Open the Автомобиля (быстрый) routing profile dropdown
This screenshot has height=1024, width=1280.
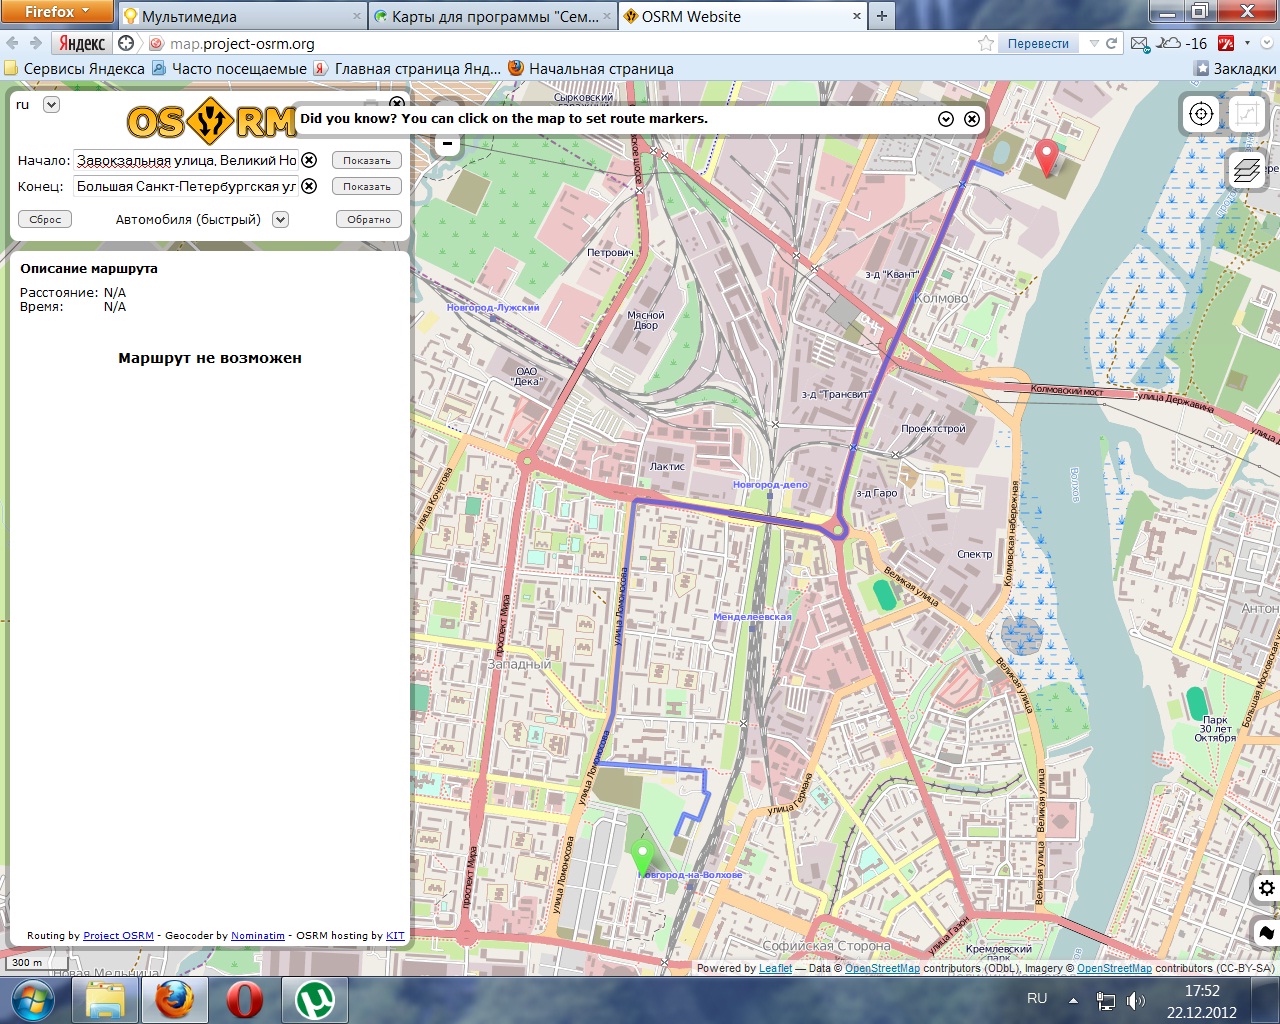pos(281,220)
